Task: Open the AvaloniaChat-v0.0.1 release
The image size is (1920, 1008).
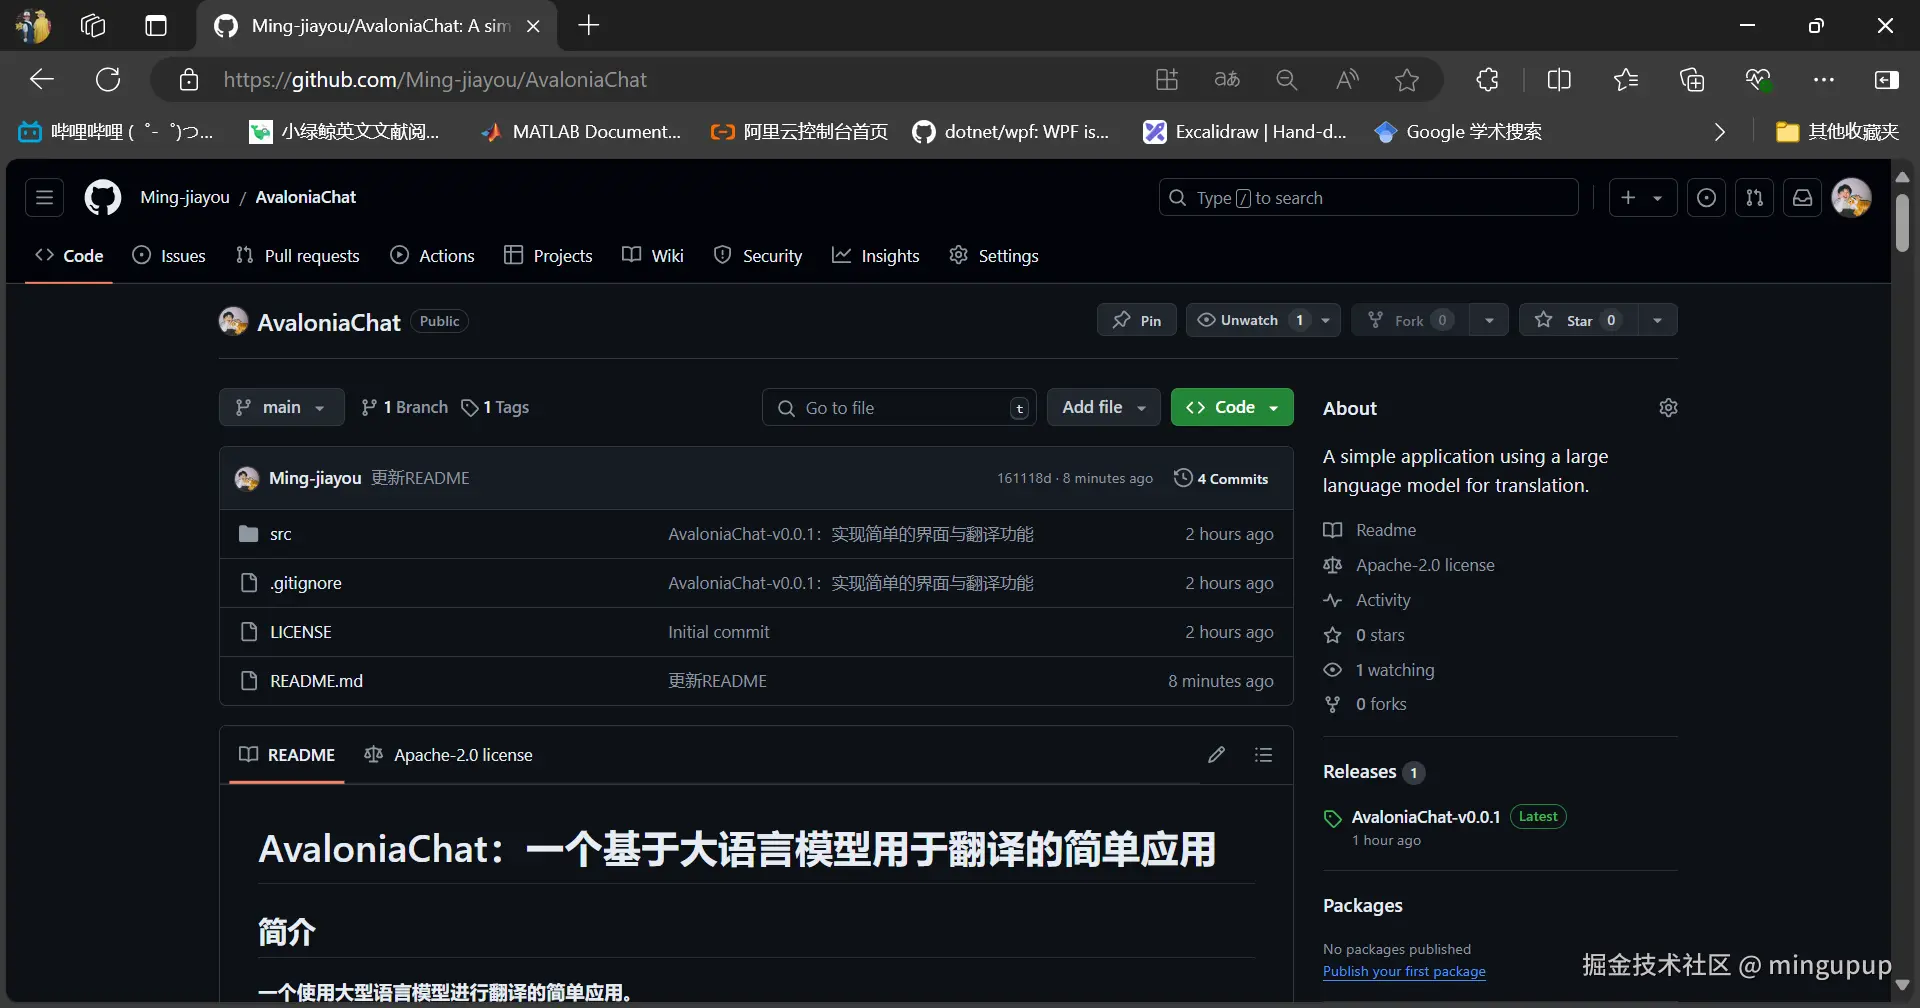Action: click(x=1426, y=817)
